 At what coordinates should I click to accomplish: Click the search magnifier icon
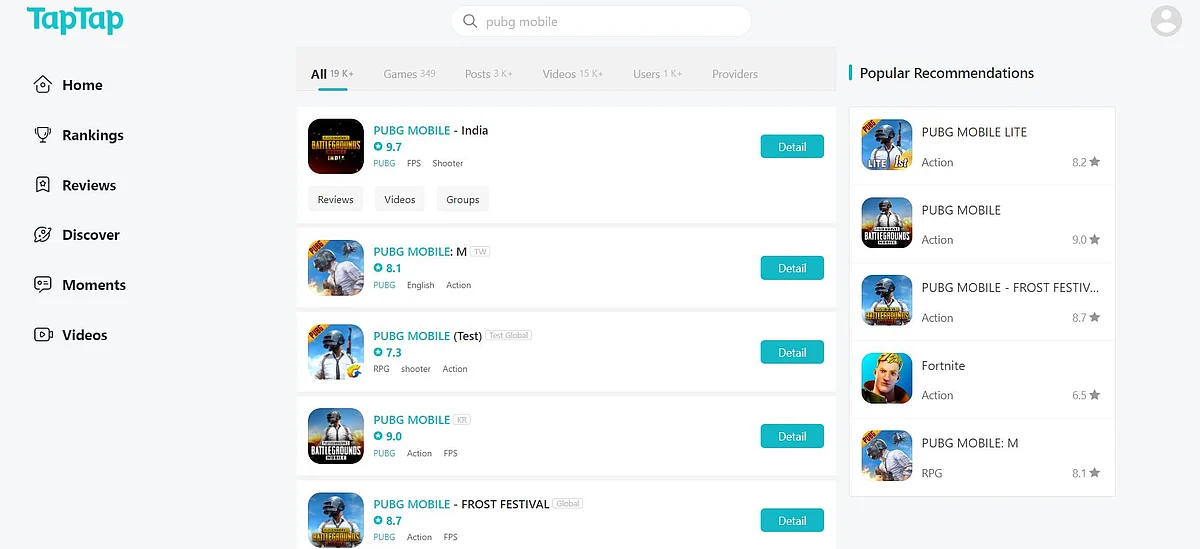pos(470,21)
